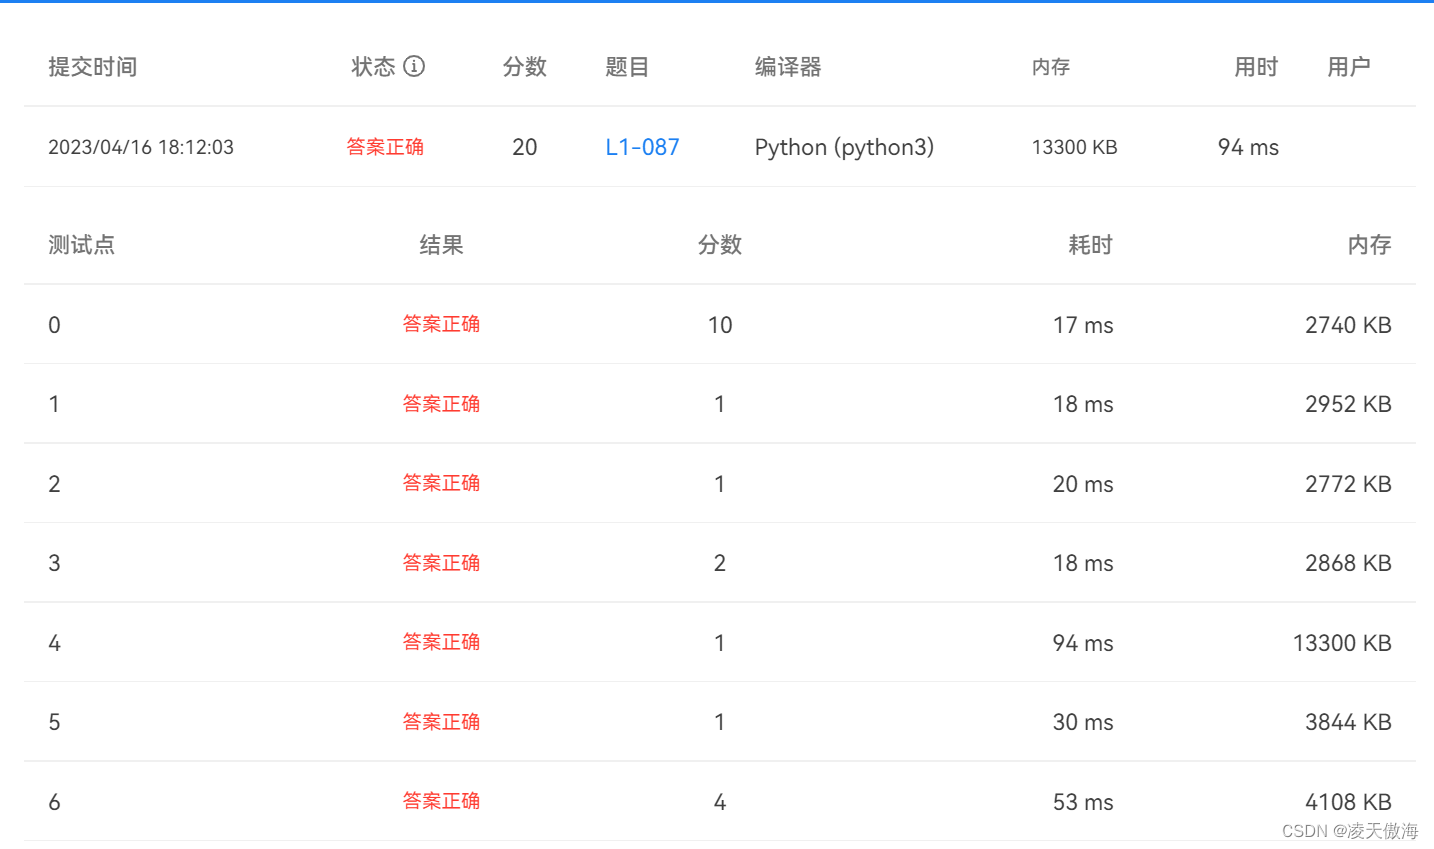Click the timing value 94 ms
This screenshot has width=1434, height=849.
tap(1247, 146)
